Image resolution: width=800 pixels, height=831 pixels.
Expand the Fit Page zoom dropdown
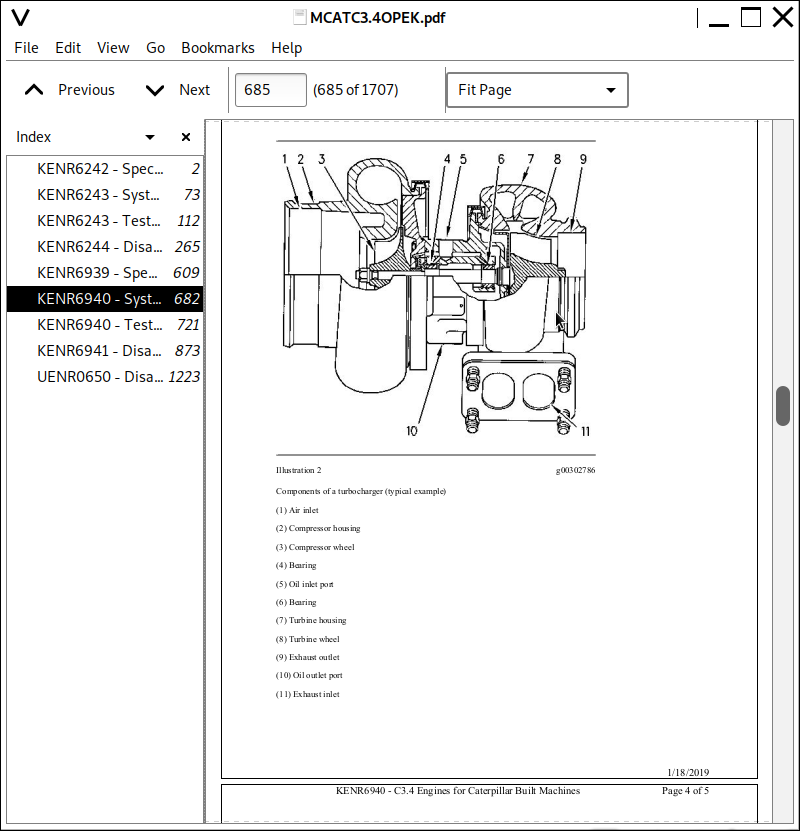pyautogui.click(x=537, y=90)
